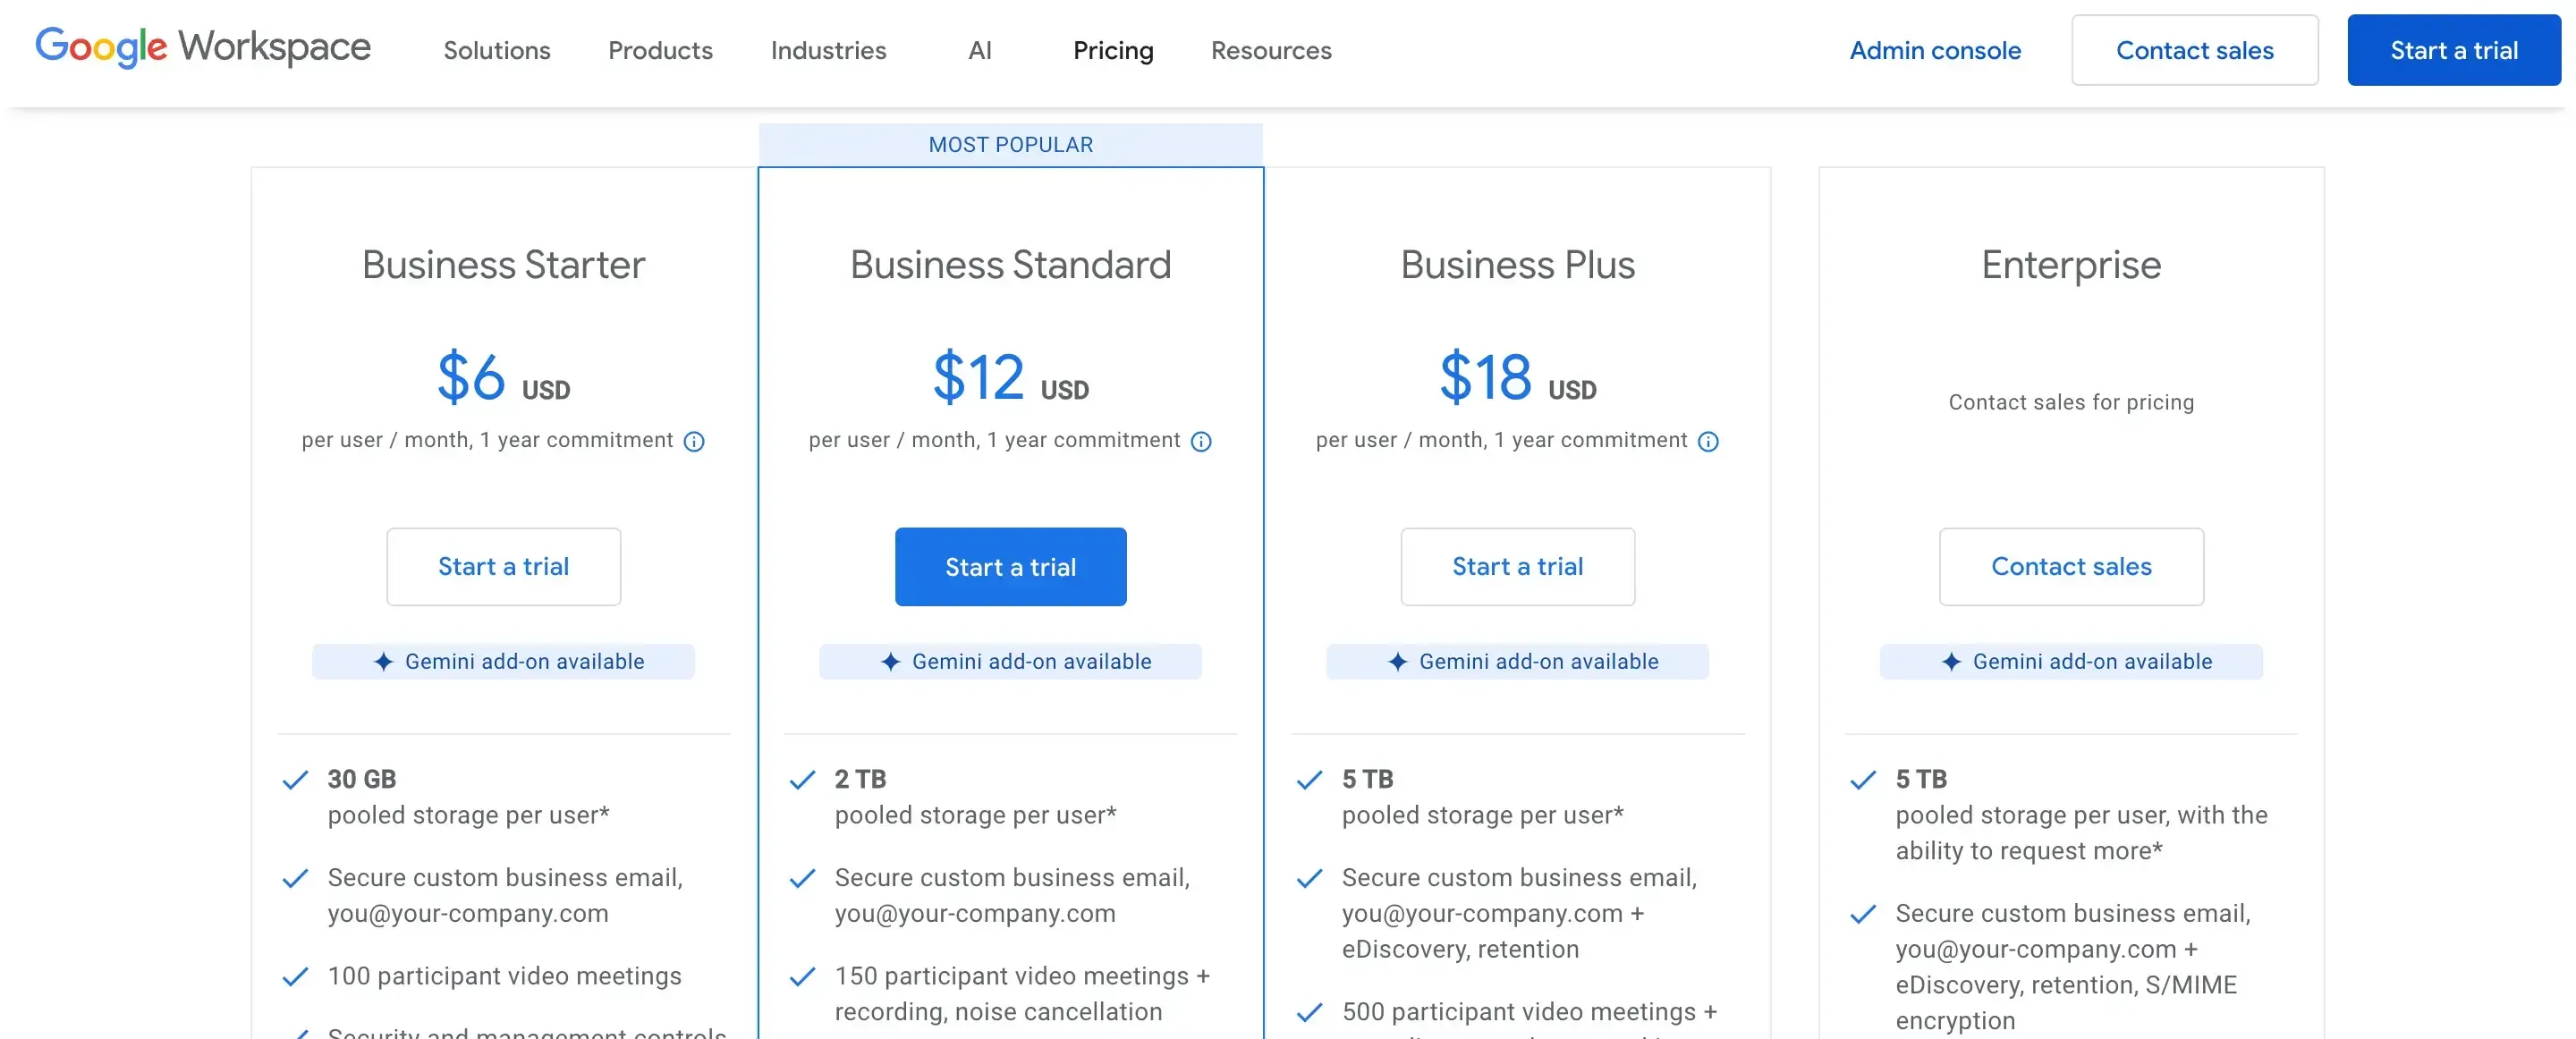This screenshot has width=2576, height=1039.
Task: Open the Industries menu
Action: click(828, 50)
